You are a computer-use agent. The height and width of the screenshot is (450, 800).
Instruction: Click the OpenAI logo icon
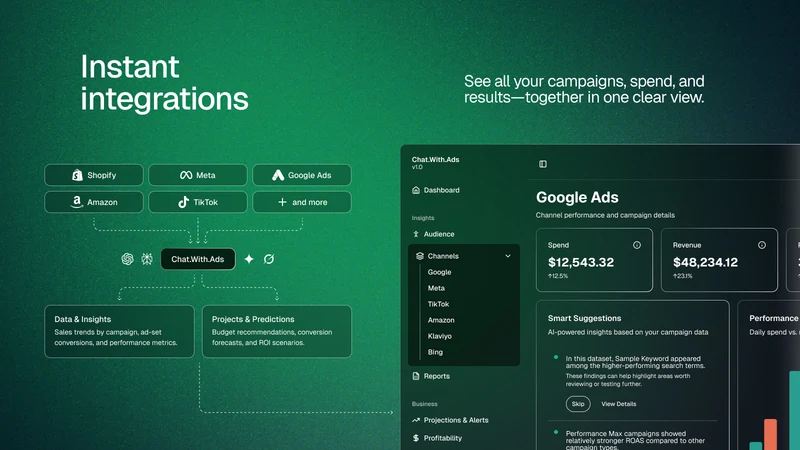point(127,259)
